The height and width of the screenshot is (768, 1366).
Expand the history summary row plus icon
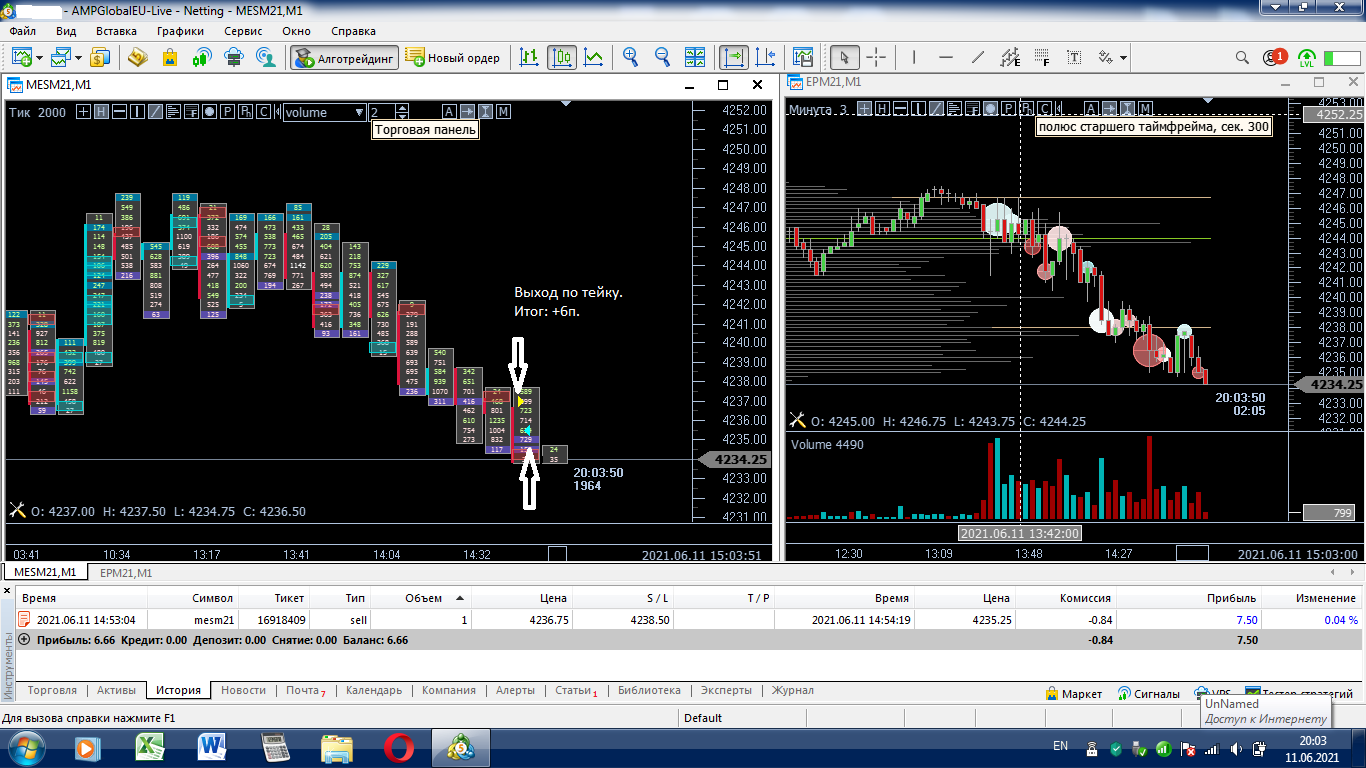[x=24, y=639]
